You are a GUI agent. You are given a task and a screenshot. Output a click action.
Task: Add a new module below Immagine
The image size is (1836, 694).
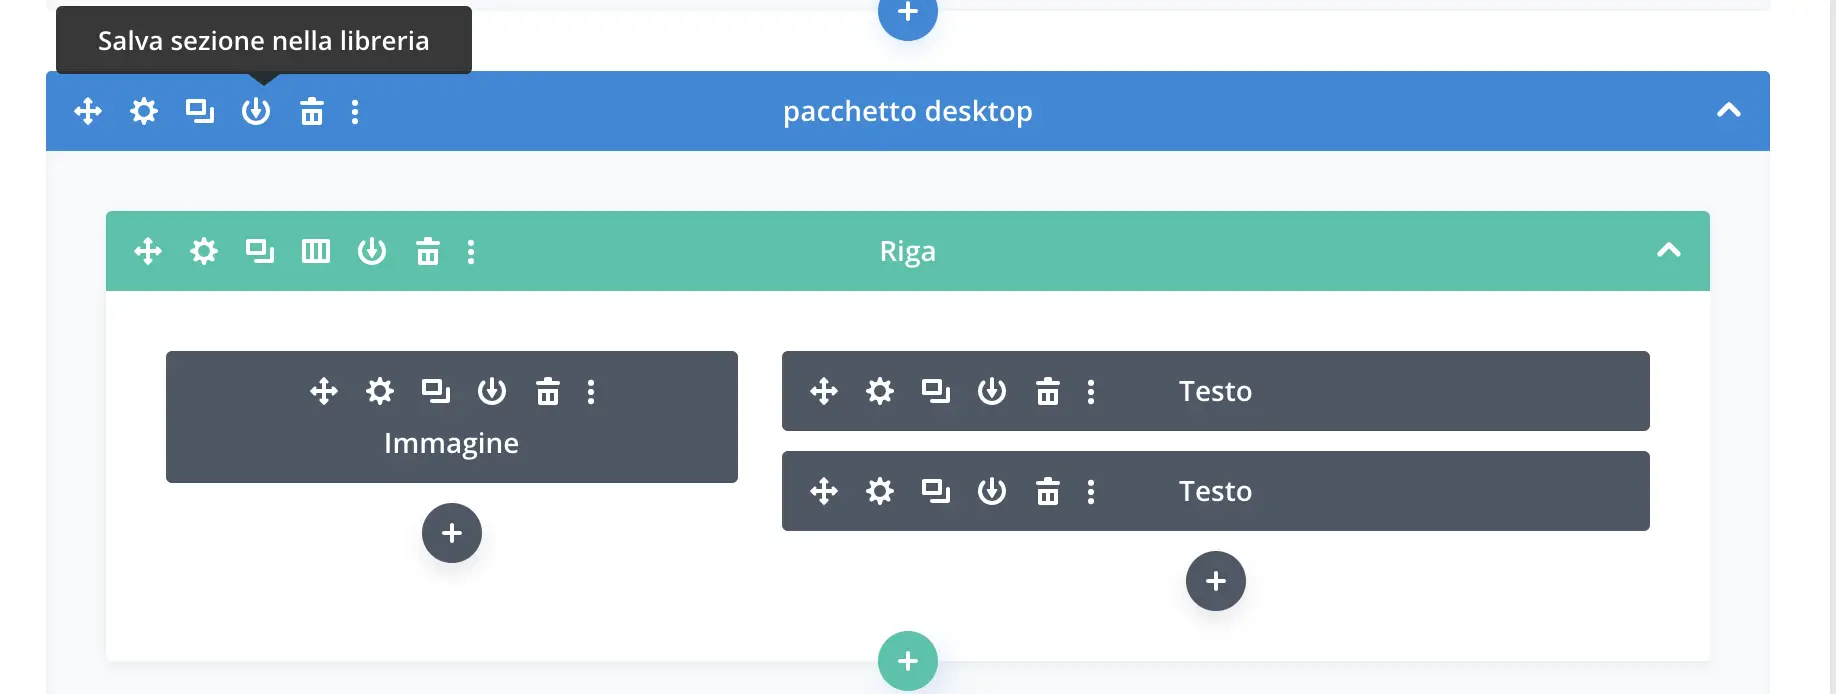452,533
